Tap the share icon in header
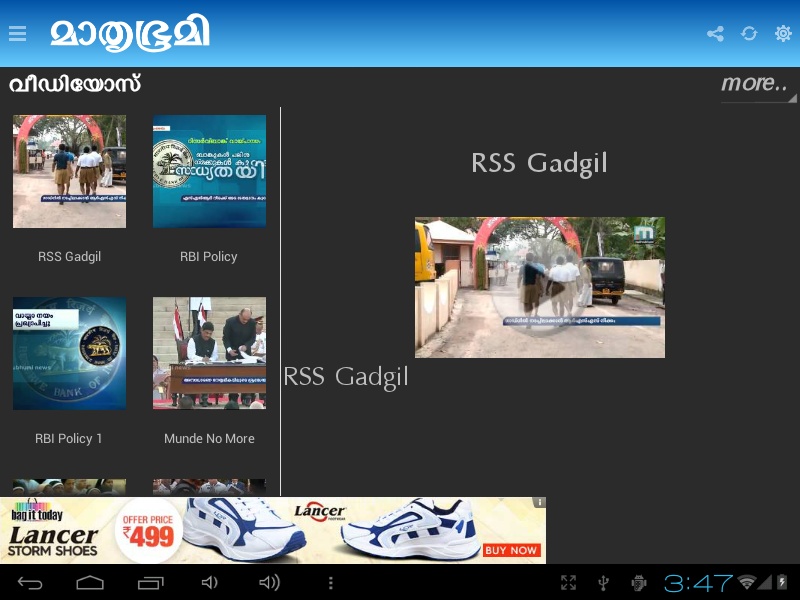This screenshot has width=800, height=600. 715,34
